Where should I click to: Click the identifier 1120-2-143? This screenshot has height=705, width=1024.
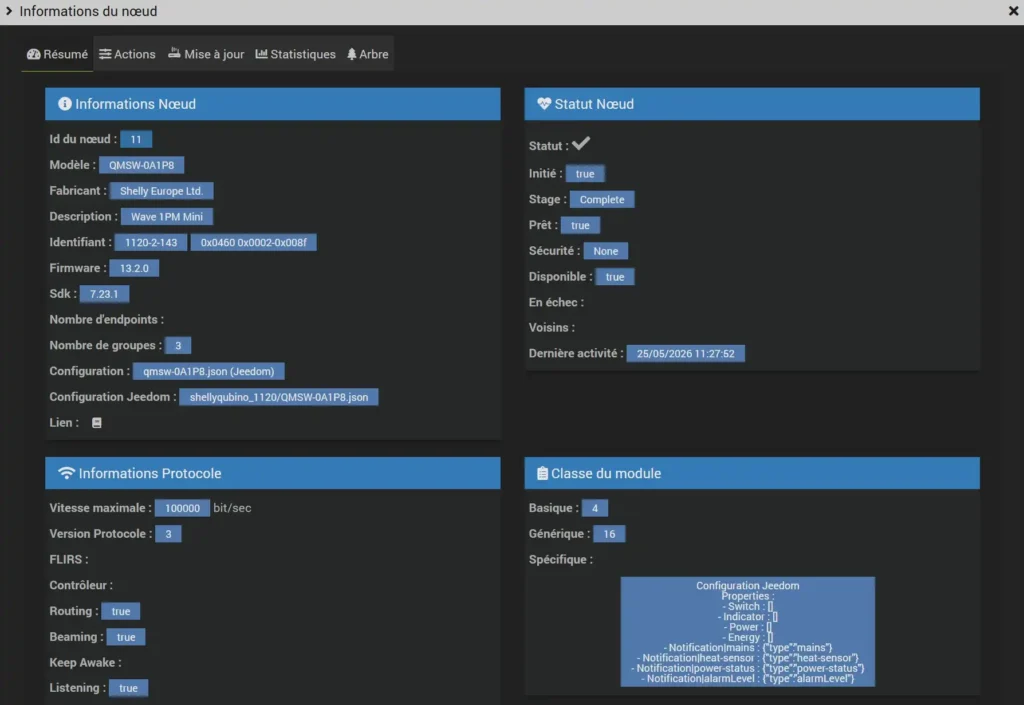151,242
